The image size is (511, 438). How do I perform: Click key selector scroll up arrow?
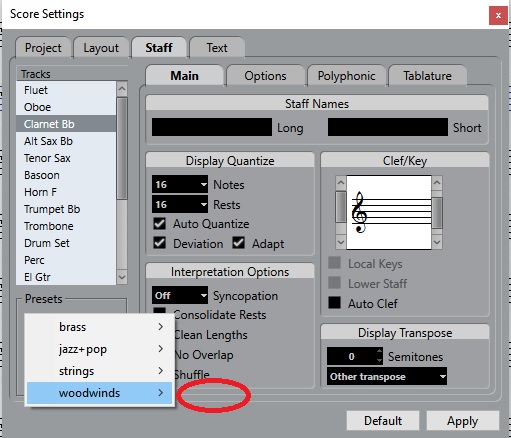(x=437, y=183)
